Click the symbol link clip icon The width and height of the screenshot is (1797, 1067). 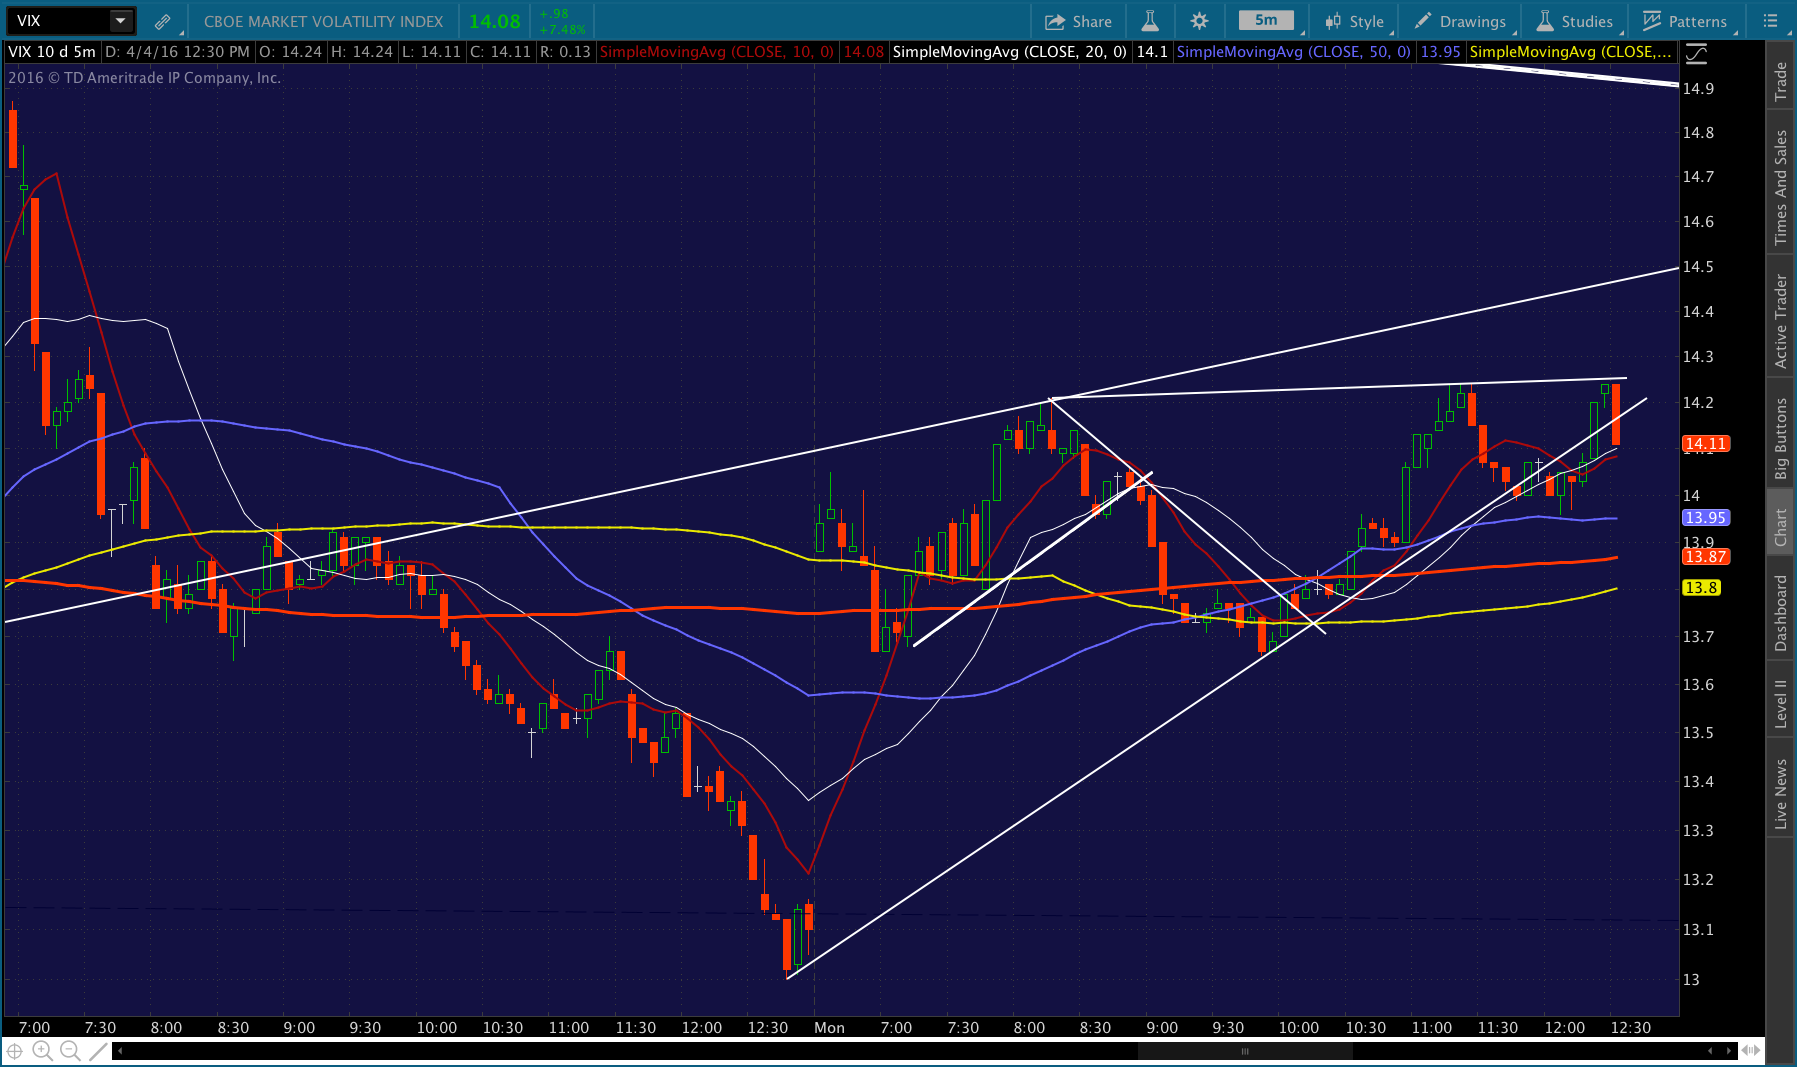click(x=162, y=21)
